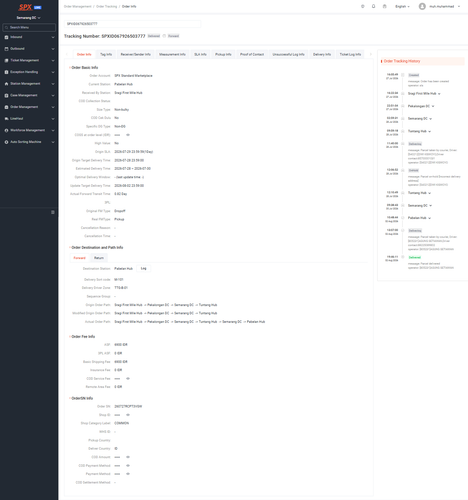Open the Ticket Log Info tab
The image size is (468, 500).
point(350,54)
